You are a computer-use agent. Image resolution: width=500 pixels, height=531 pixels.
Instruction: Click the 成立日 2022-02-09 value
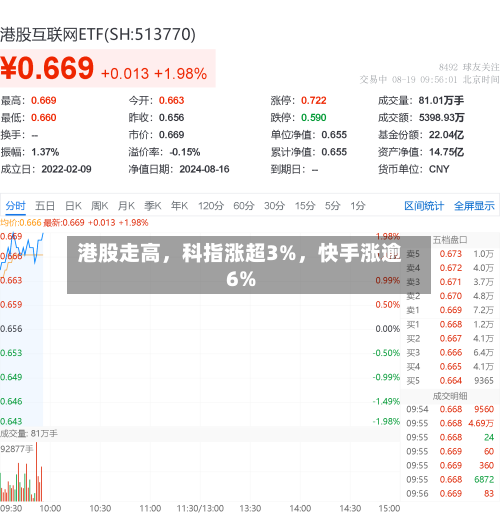tap(66, 169)
